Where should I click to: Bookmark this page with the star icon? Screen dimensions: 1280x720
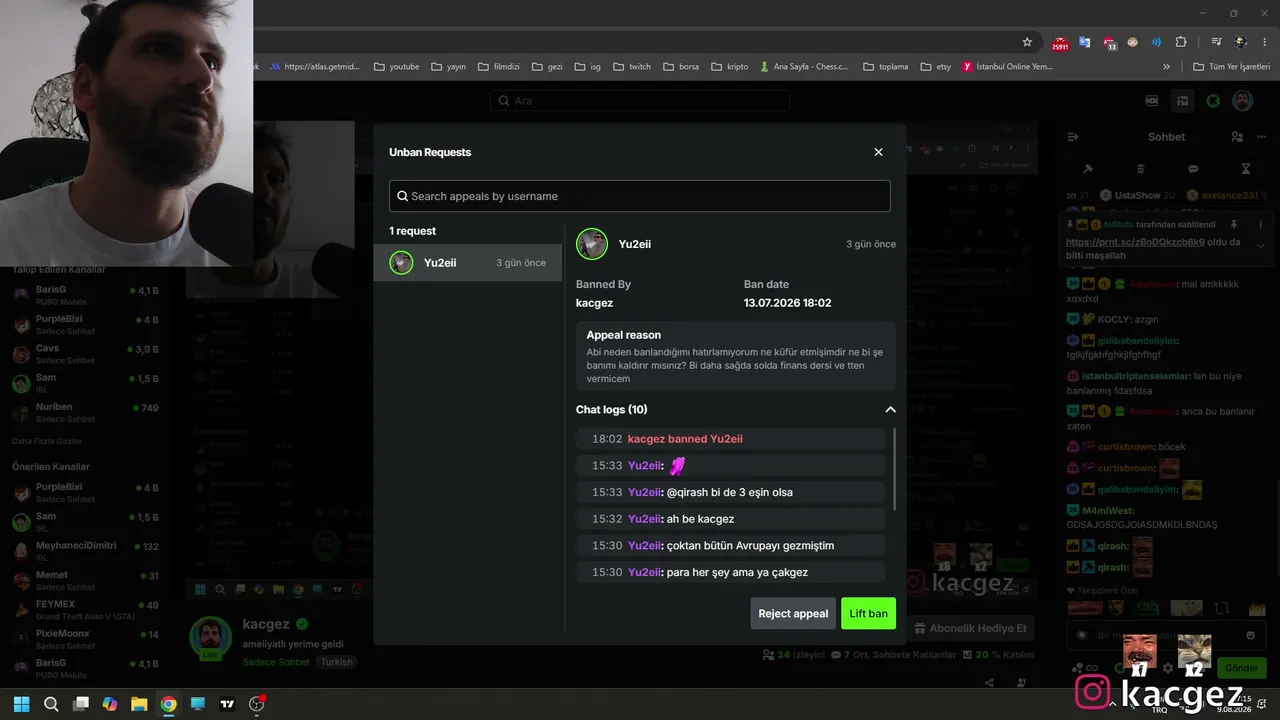click(x=1027, y=42)
